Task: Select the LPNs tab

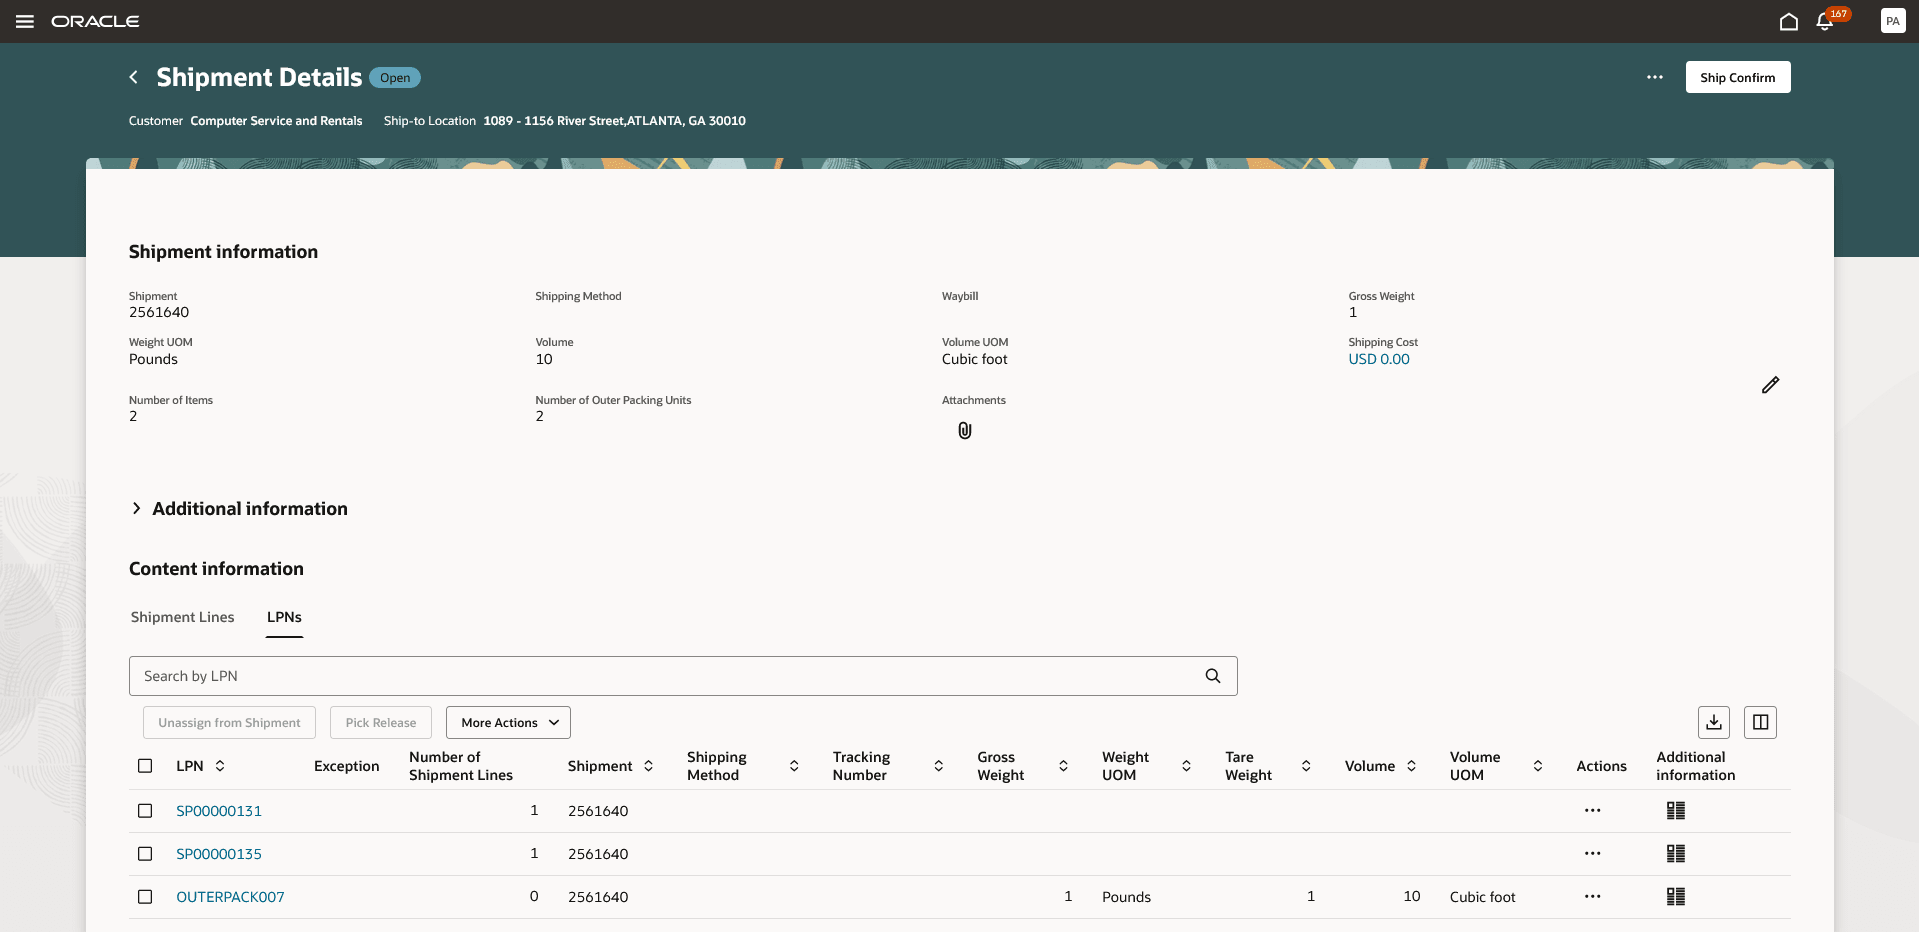Action: click(284, 617)
